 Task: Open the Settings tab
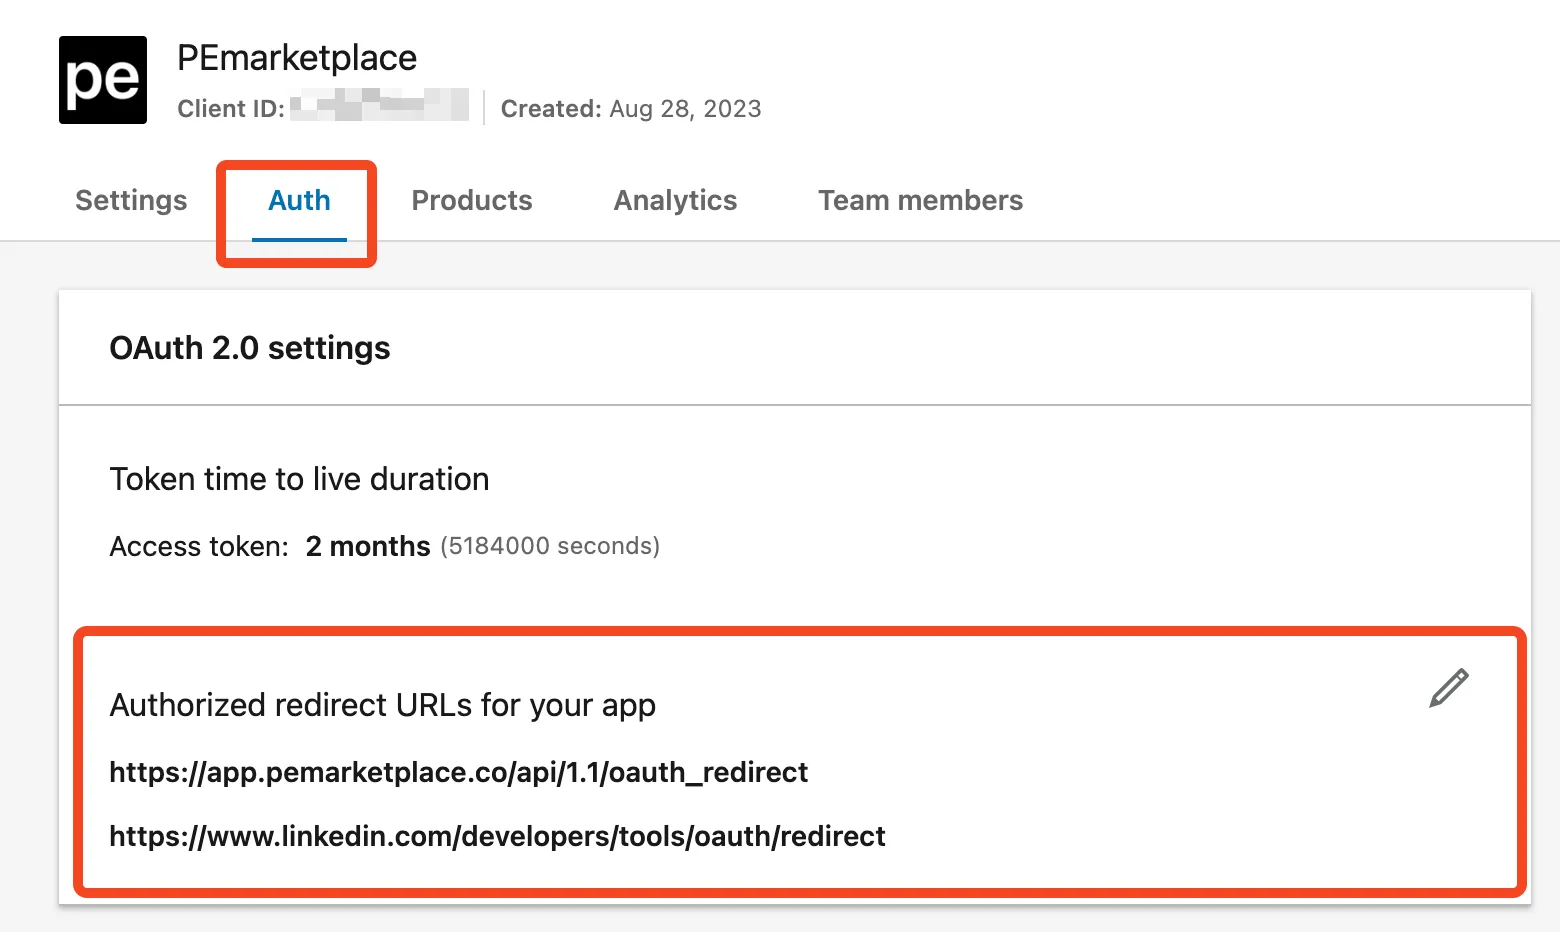tap(131, 200)
